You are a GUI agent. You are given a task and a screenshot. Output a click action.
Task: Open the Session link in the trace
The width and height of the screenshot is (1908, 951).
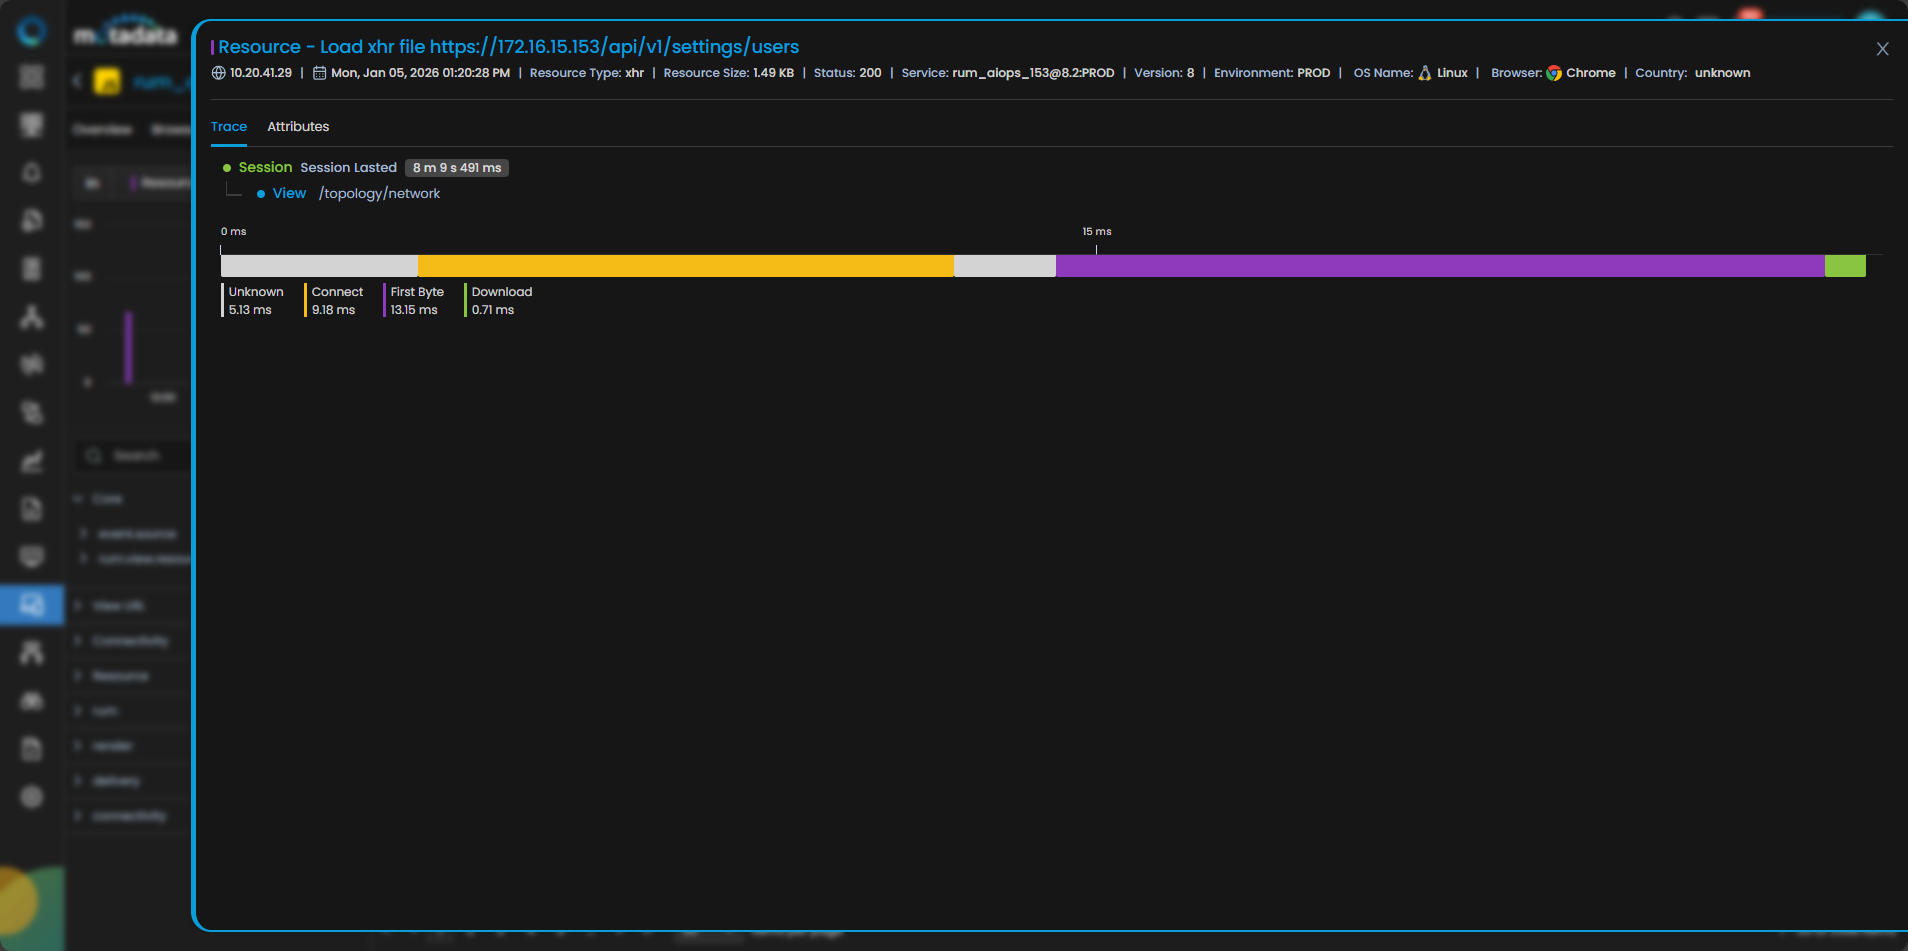coord(265,168)
